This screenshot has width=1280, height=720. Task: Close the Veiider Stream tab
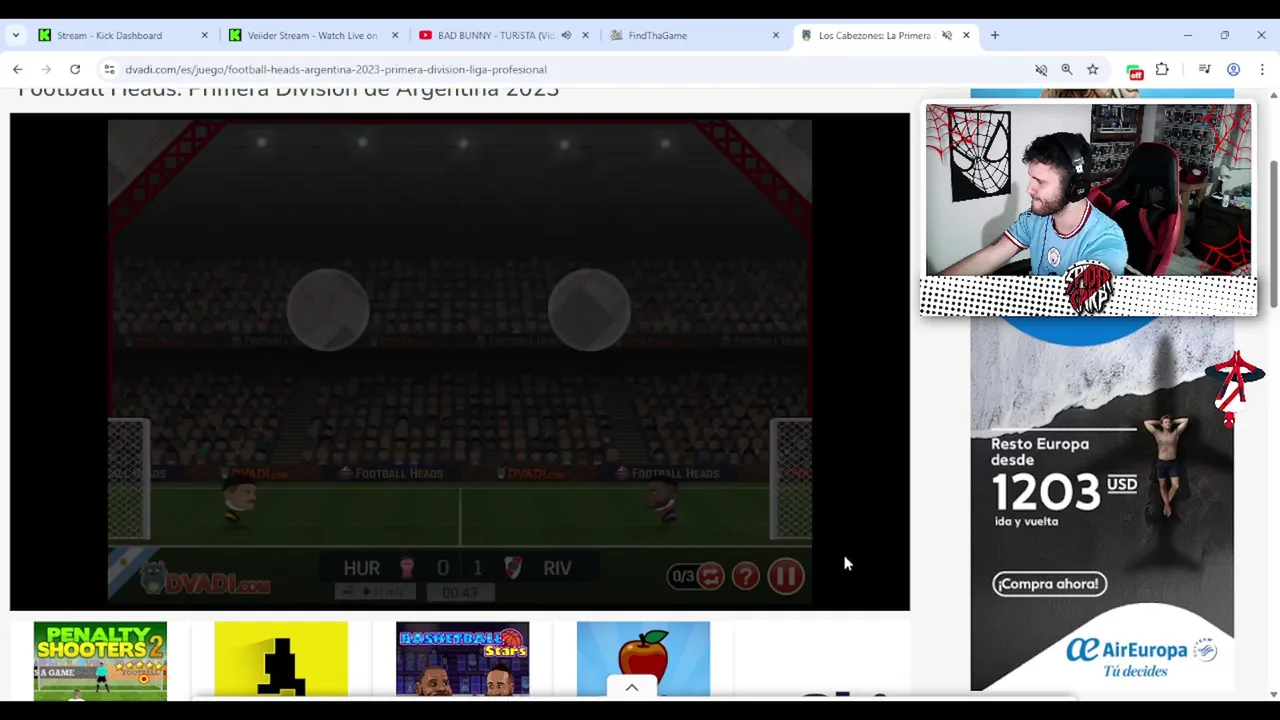click(x=395, y=35)
